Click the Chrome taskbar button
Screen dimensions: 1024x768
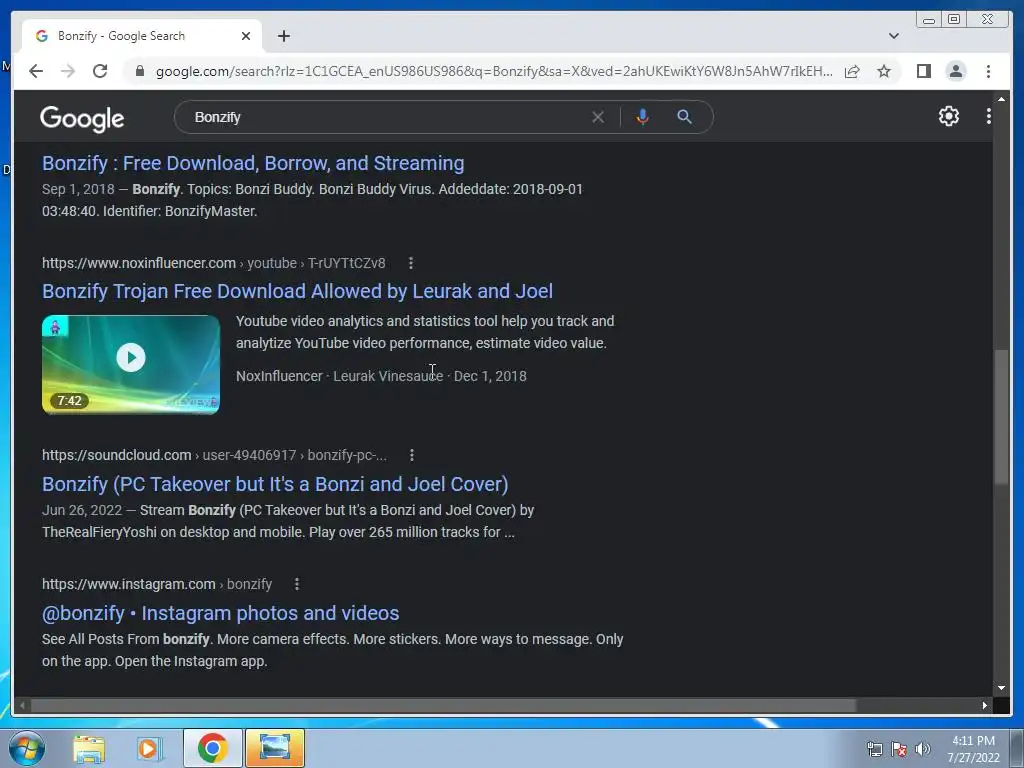pyautogui.click(x=212, y=748)
